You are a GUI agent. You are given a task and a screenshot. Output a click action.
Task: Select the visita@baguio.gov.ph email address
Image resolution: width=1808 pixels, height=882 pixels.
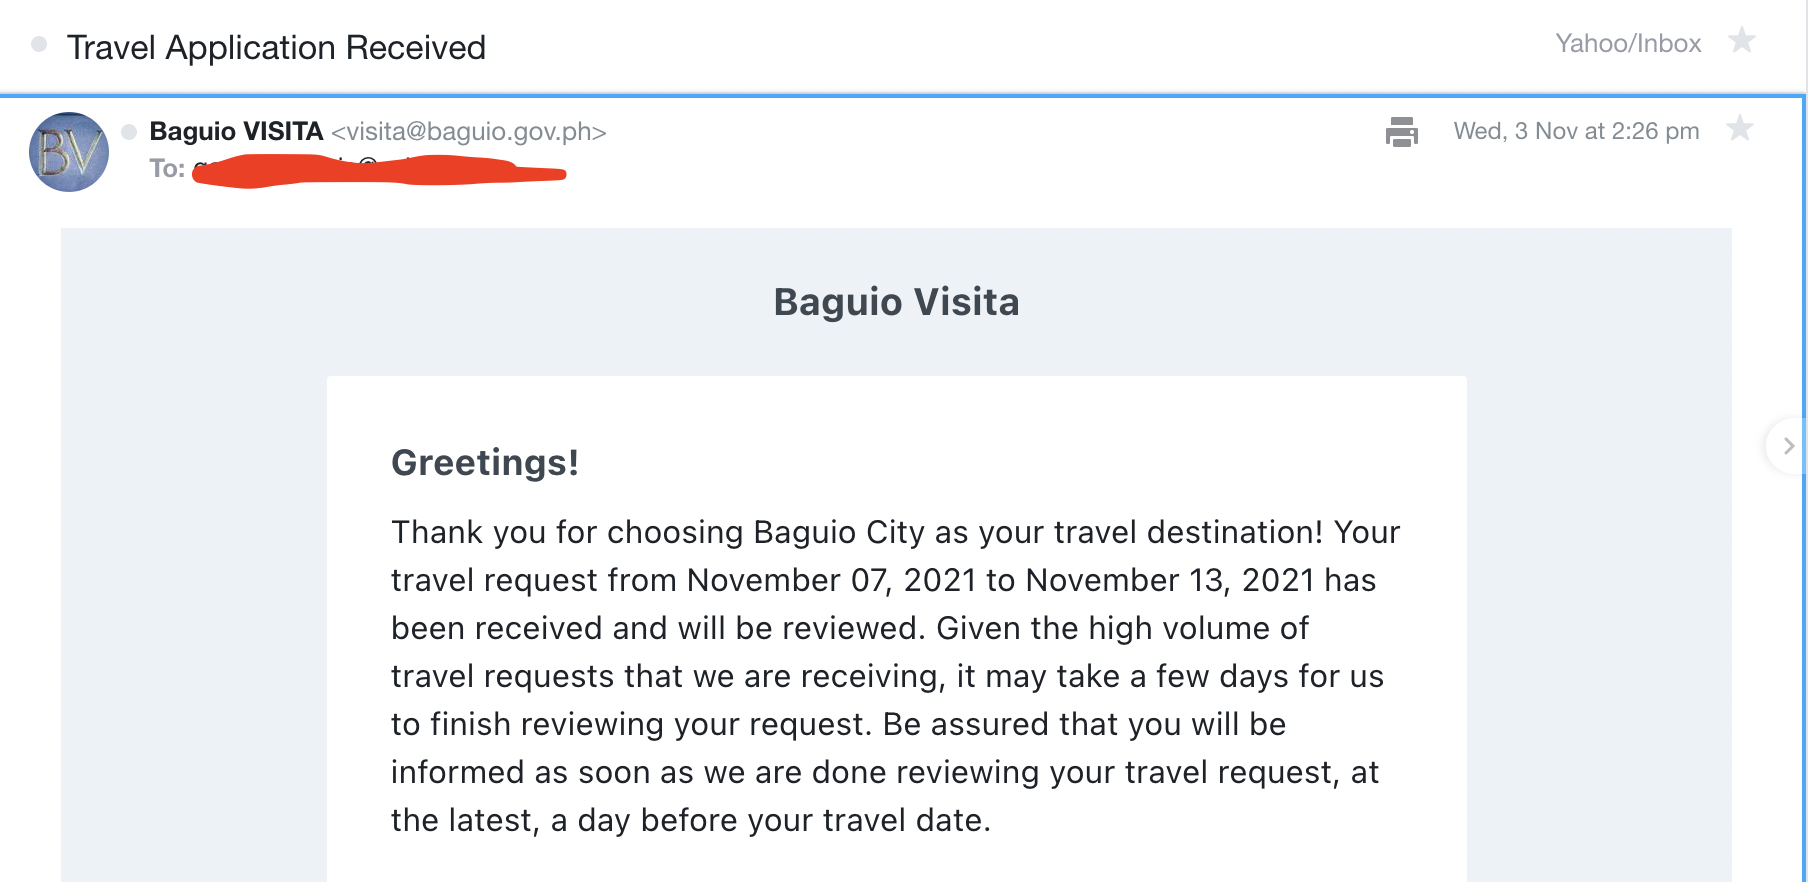pos(469,132)
